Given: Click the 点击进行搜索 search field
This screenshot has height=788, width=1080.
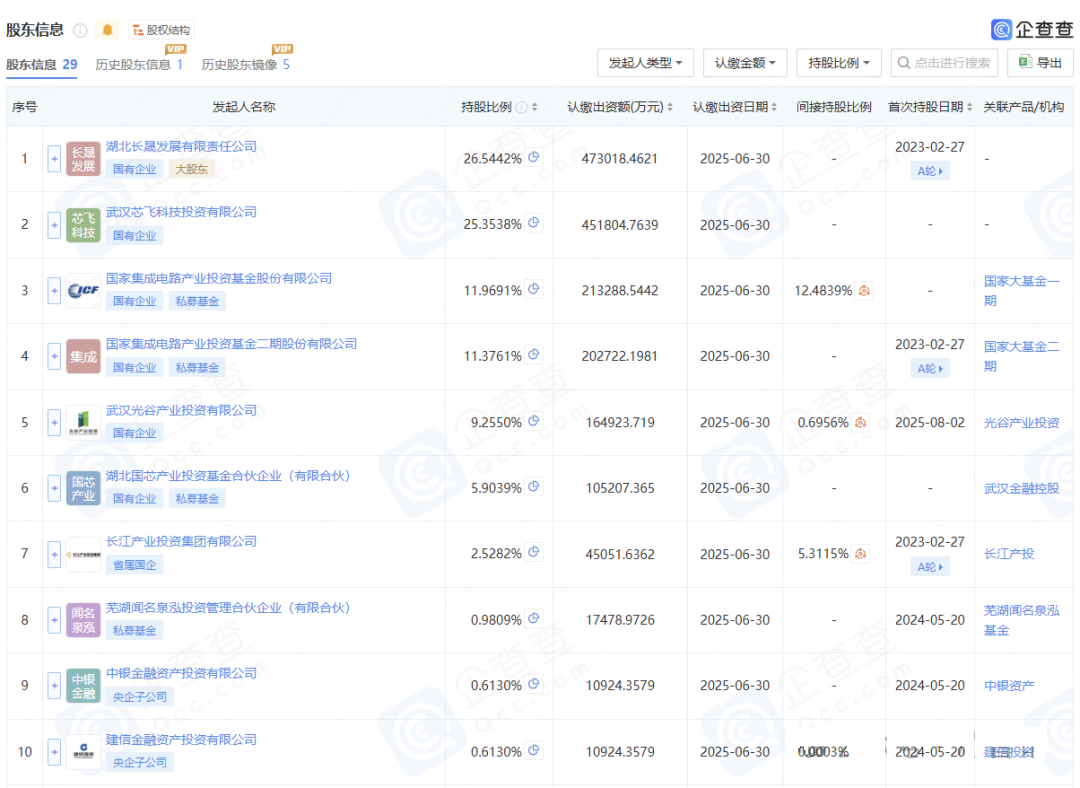Looking at the screenshot, I should coord(944,63).
